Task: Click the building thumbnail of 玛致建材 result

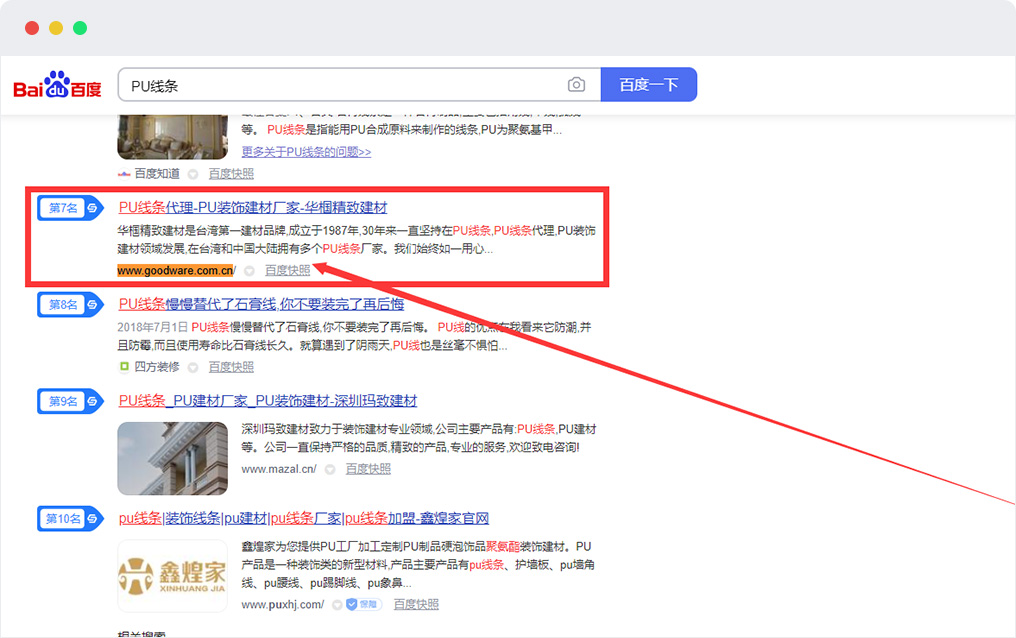Action: [172, 459]
